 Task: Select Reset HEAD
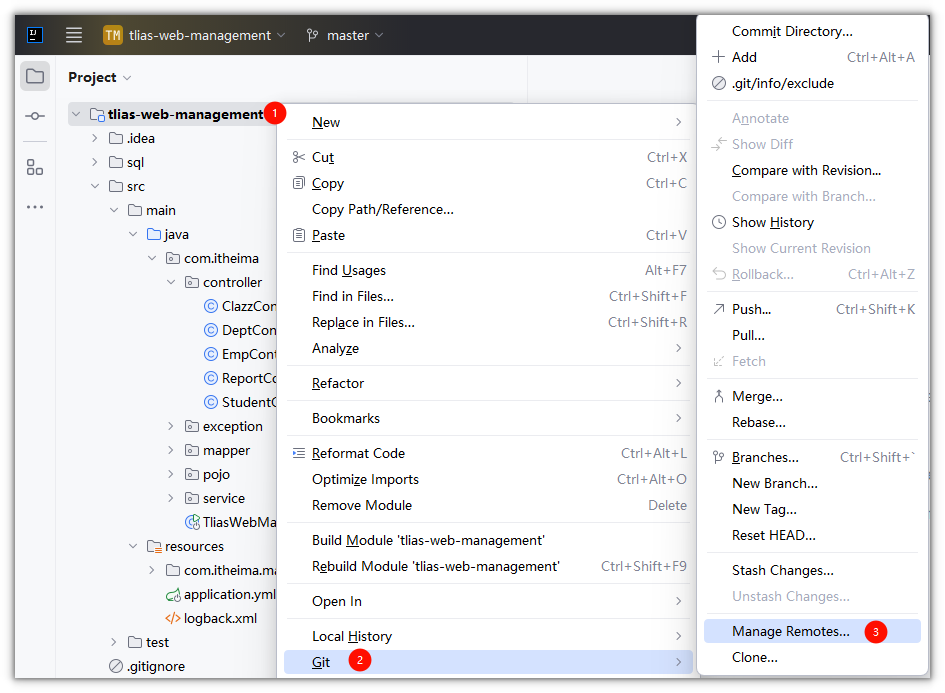coord(812,535)
